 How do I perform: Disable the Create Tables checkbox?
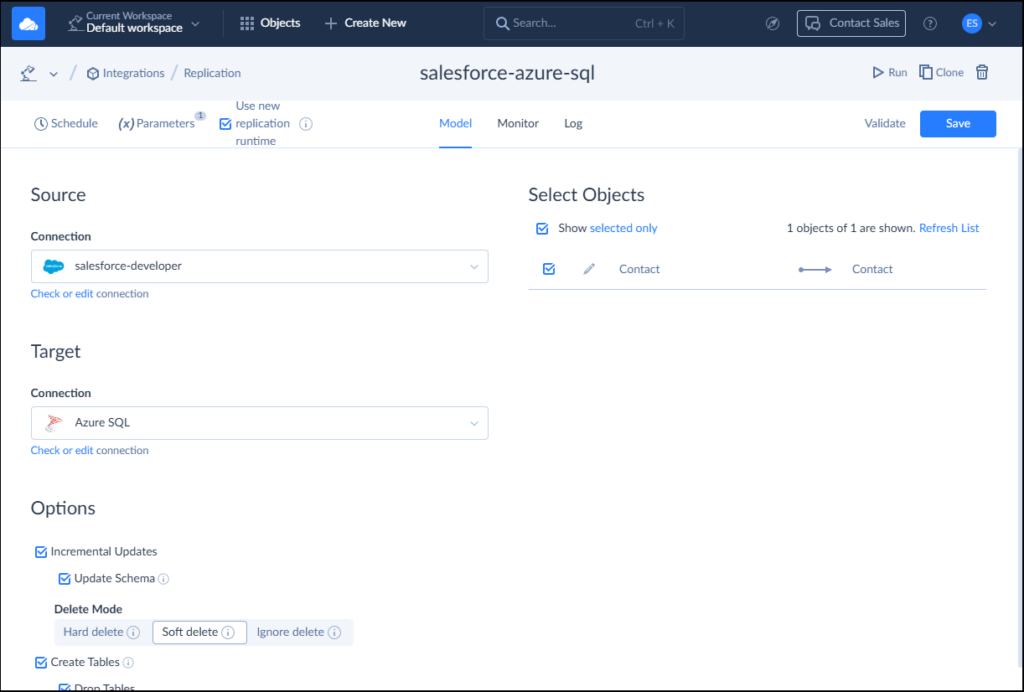pos(41,662)
